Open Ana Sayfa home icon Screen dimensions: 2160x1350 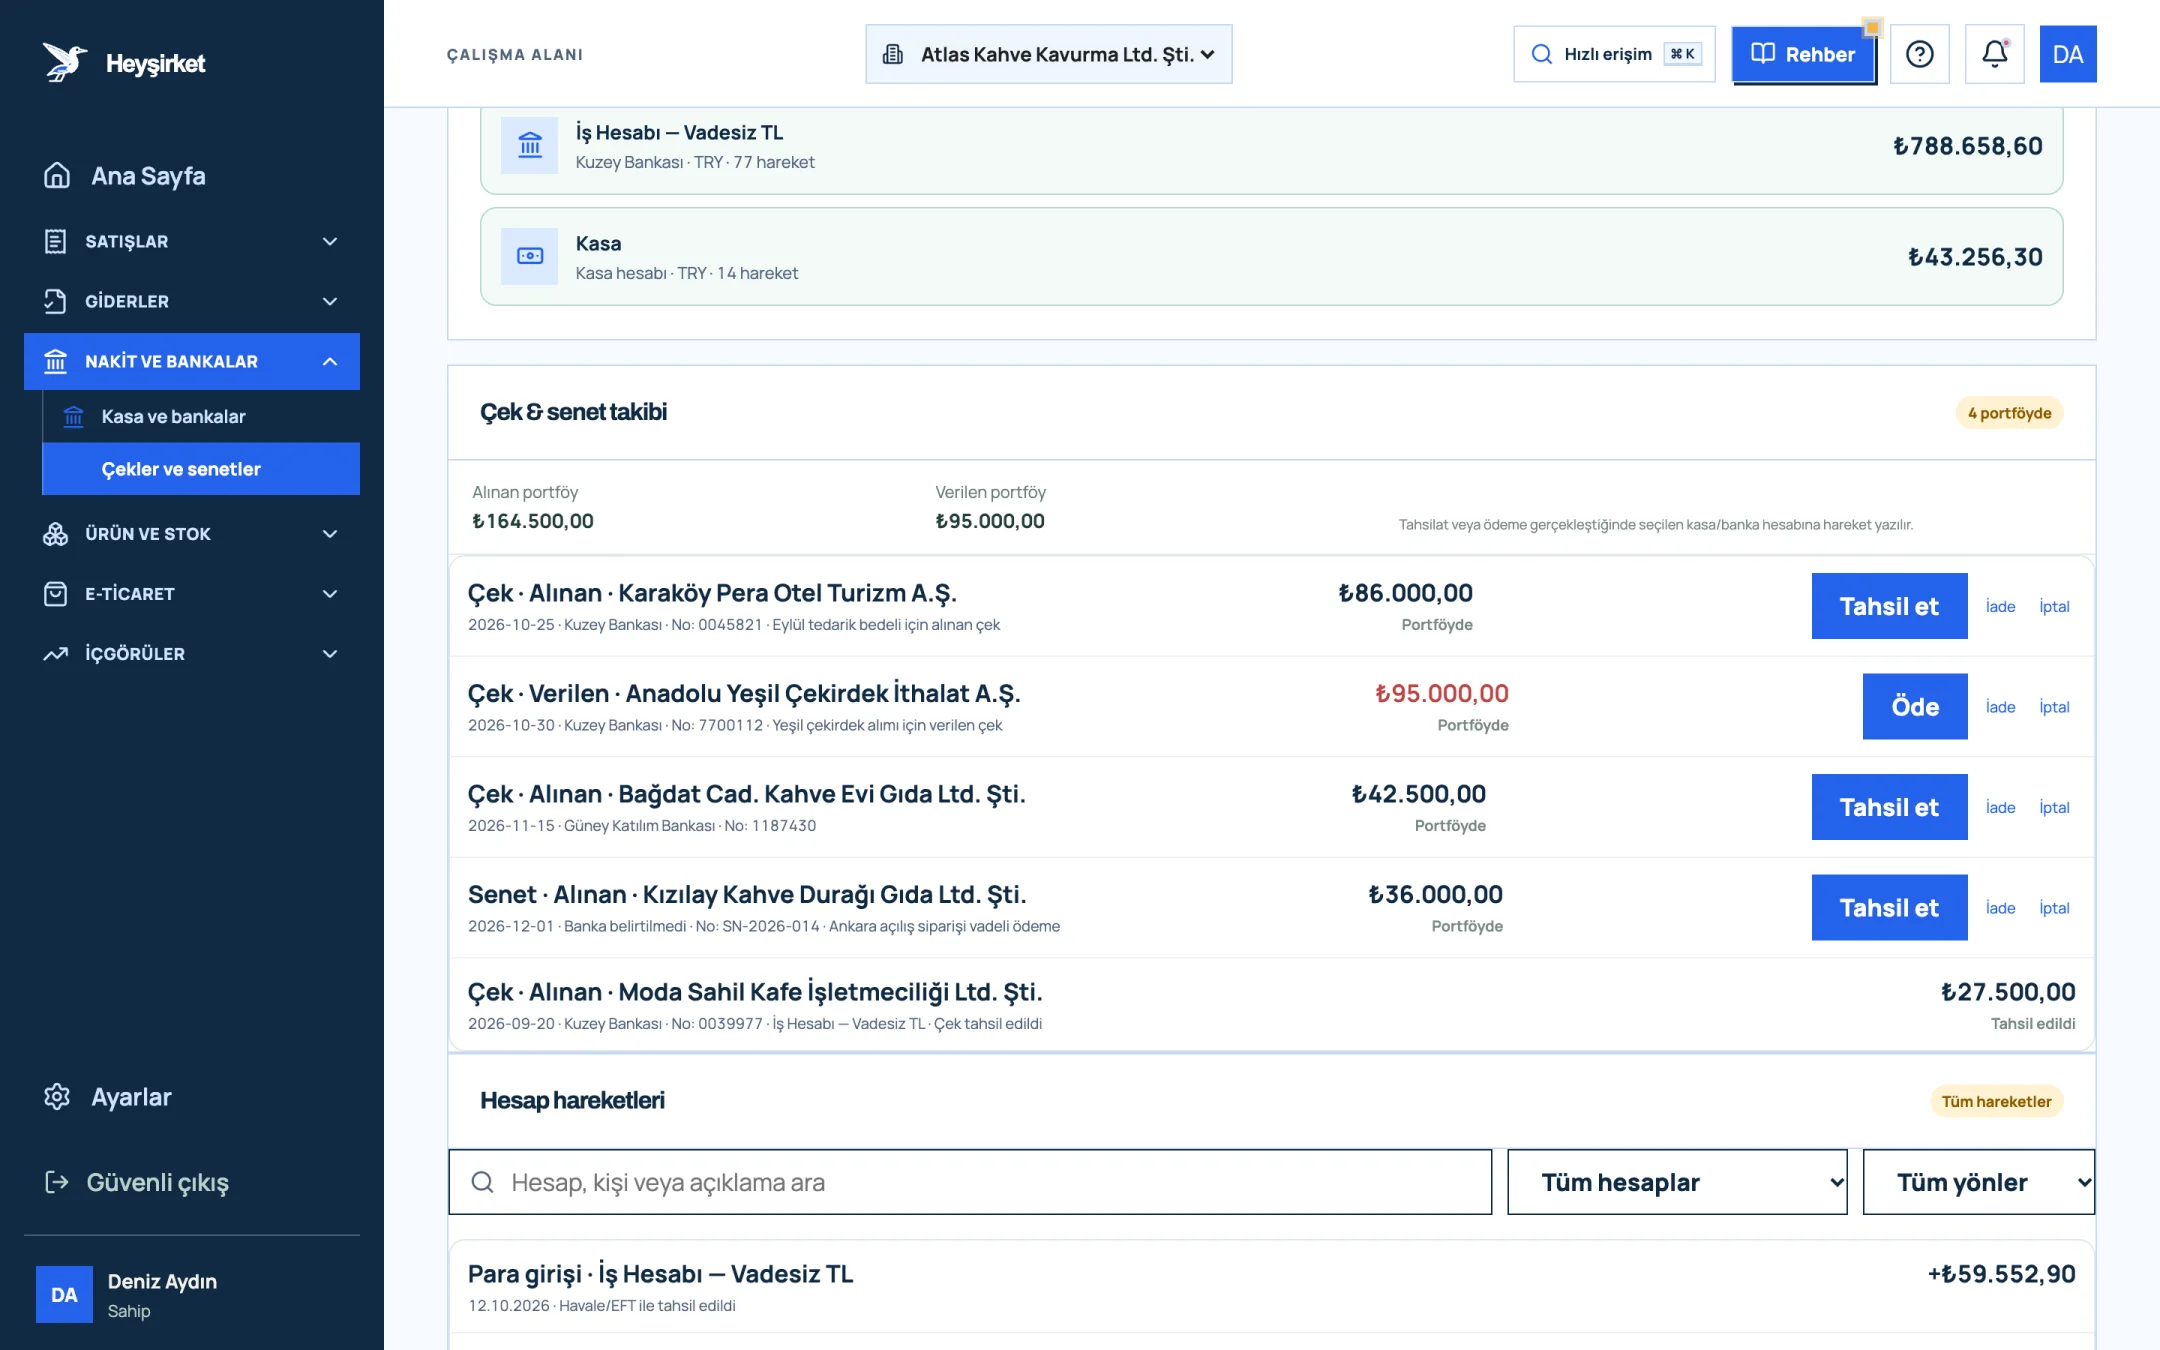(x=57, y=175)
